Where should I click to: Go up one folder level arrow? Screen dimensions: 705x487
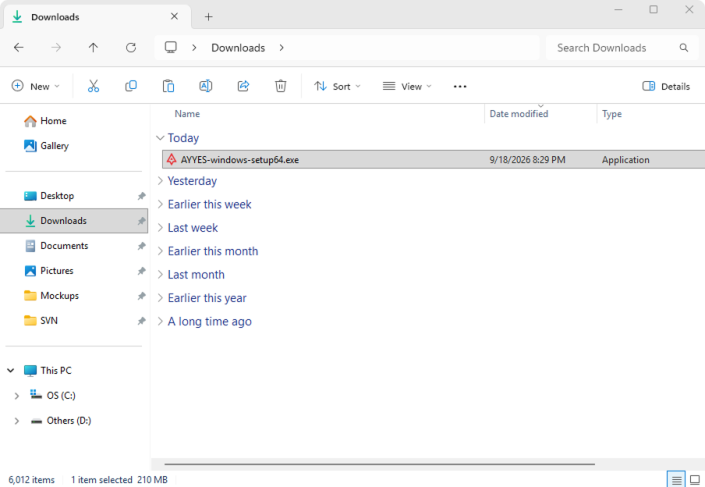click(x=93, y=47)
